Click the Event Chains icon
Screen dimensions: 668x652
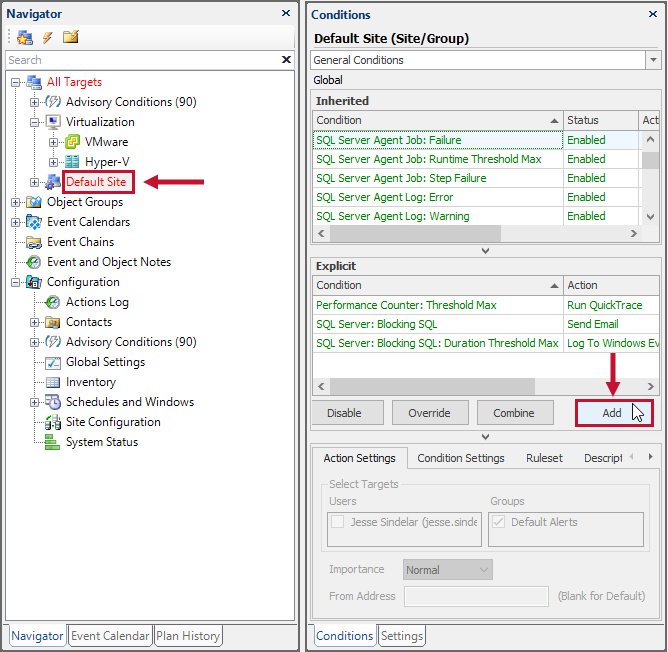point(34,242)
